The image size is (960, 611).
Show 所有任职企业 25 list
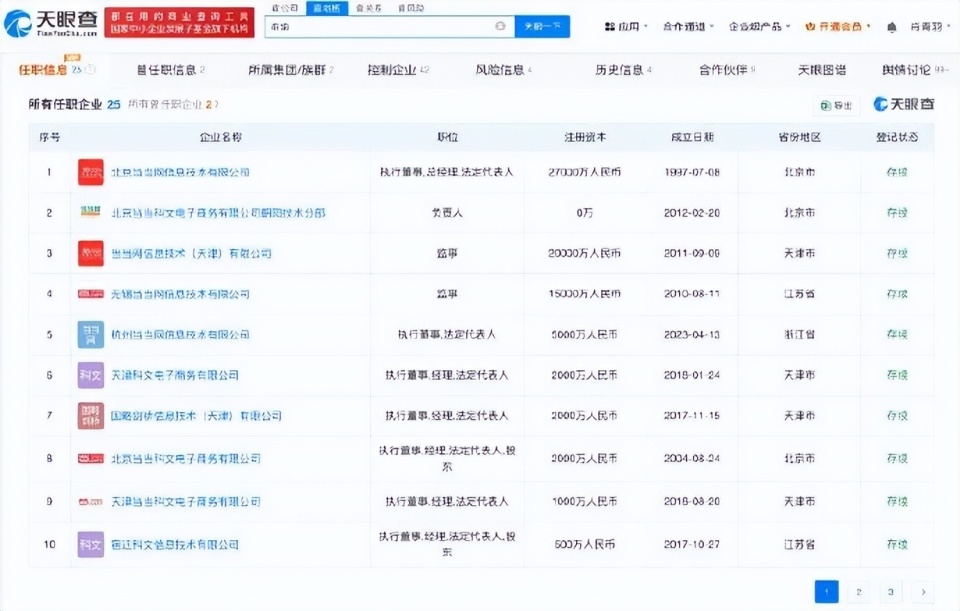(x=74, y=105)
